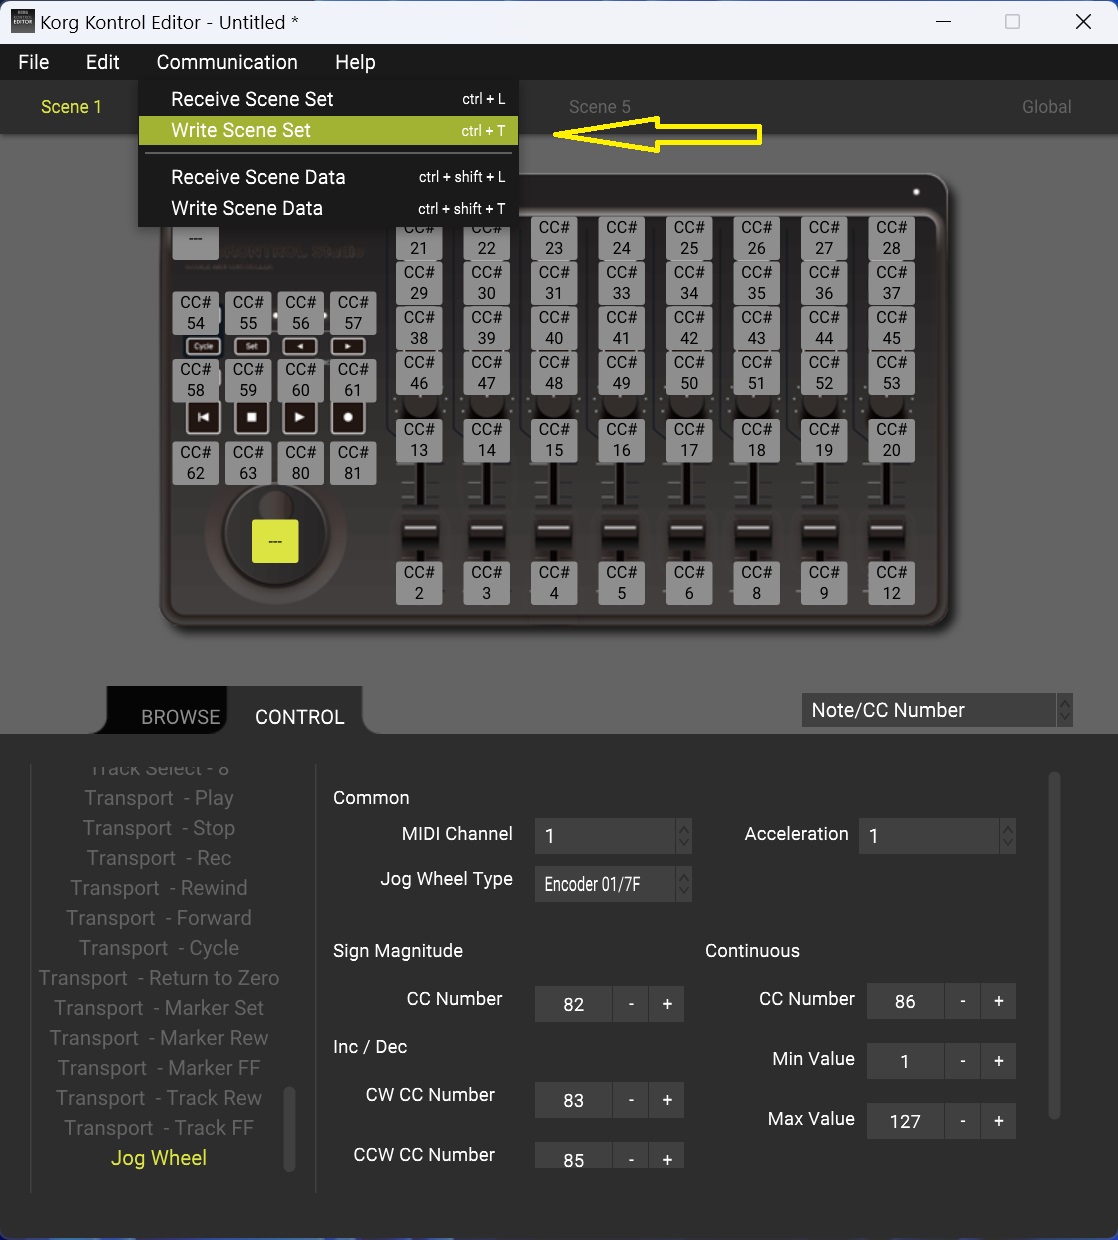Select Transport - Play in the control list
The image size is (1118, 1240).
[x=159, y=798]
